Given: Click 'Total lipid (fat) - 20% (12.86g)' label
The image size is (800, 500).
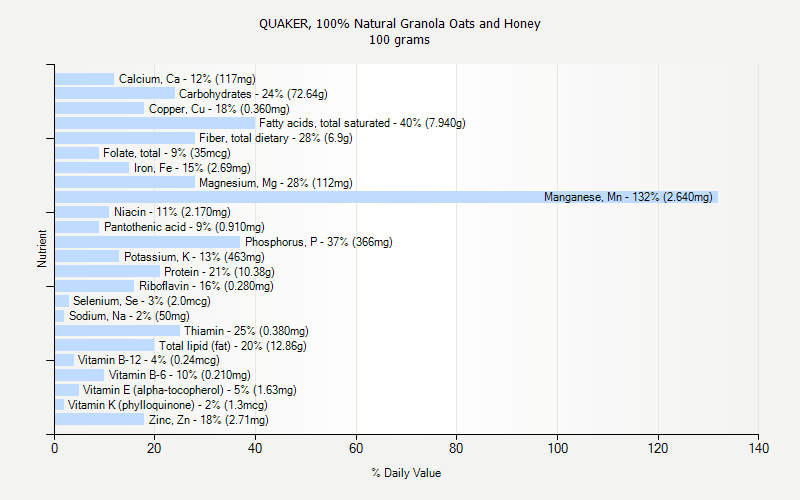Looking at the screenshot, I should [233, 346].
